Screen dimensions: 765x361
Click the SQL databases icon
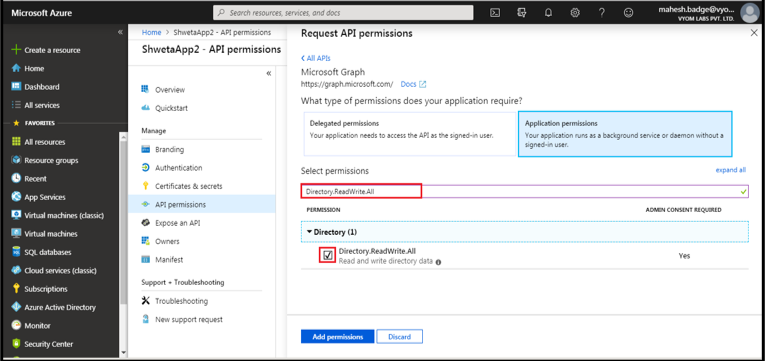(16, 252)
